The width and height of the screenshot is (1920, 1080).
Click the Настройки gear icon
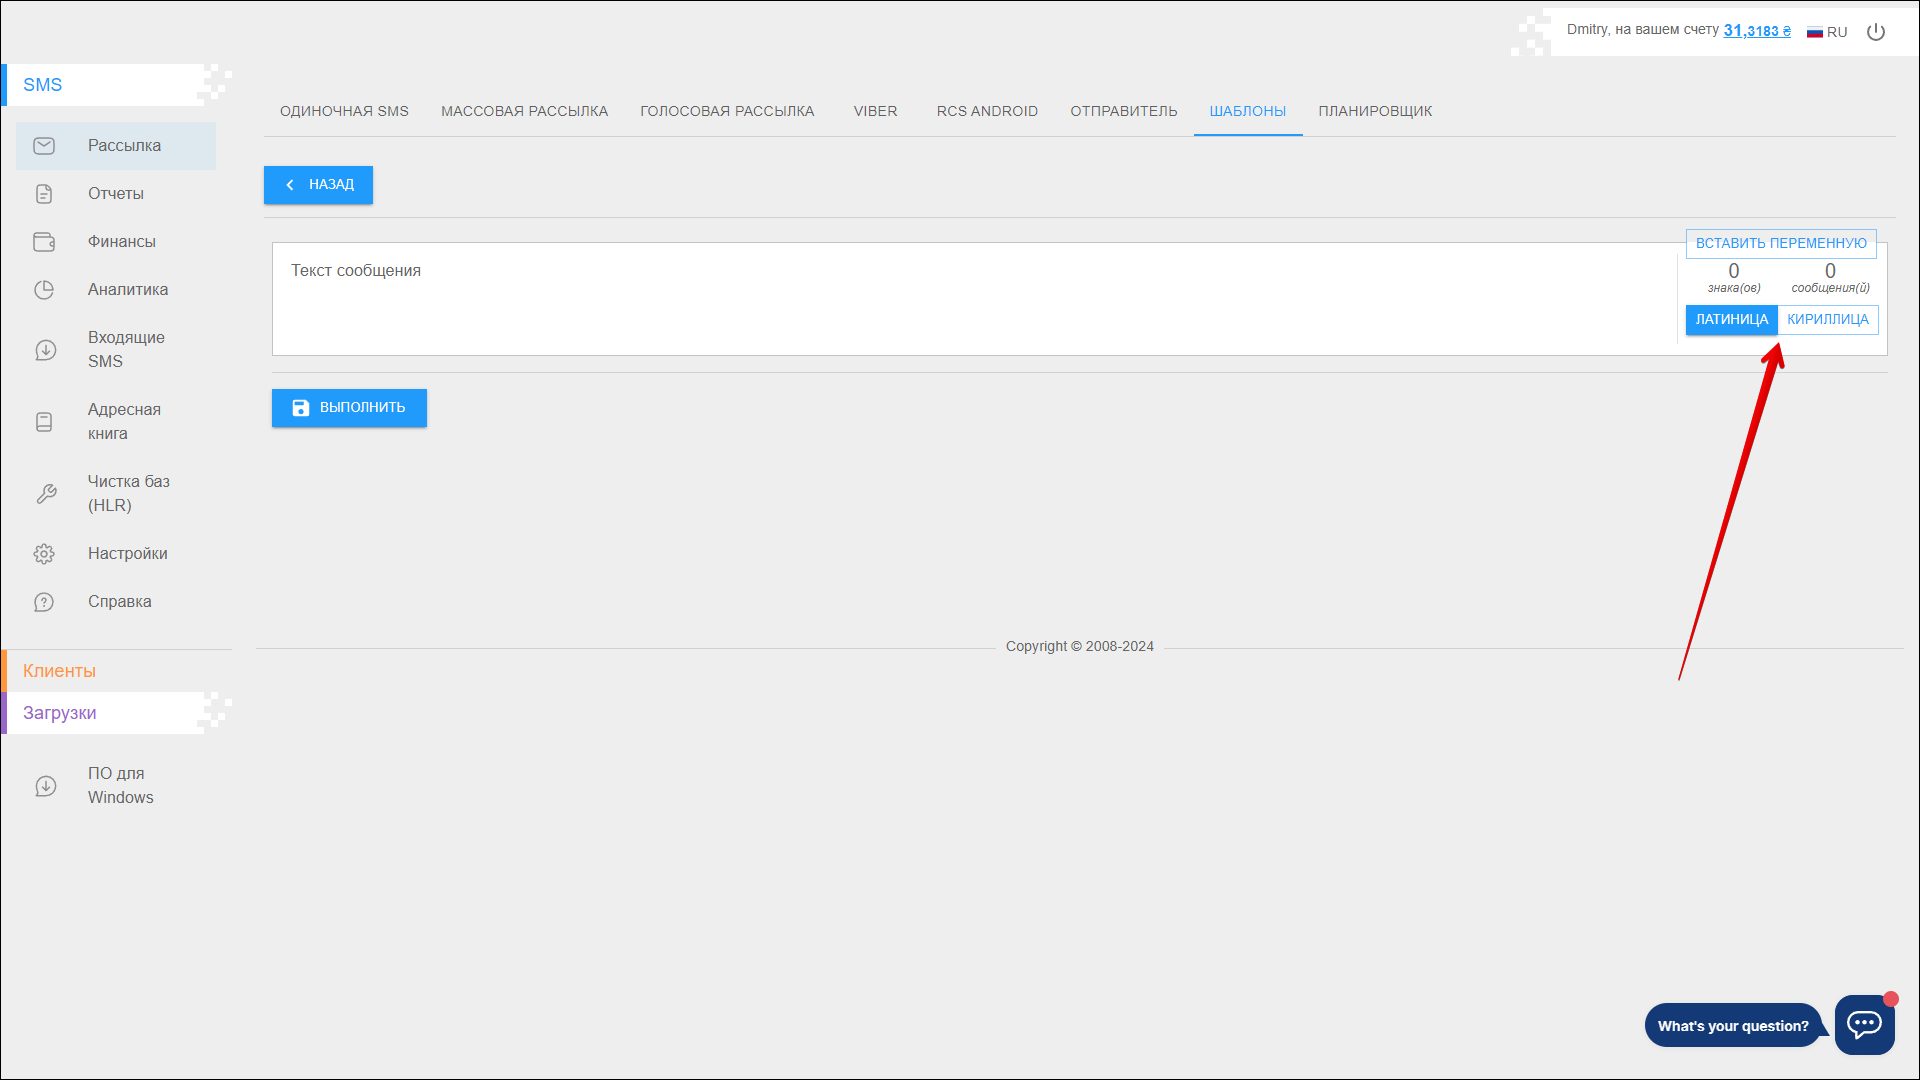coord(44,554)
